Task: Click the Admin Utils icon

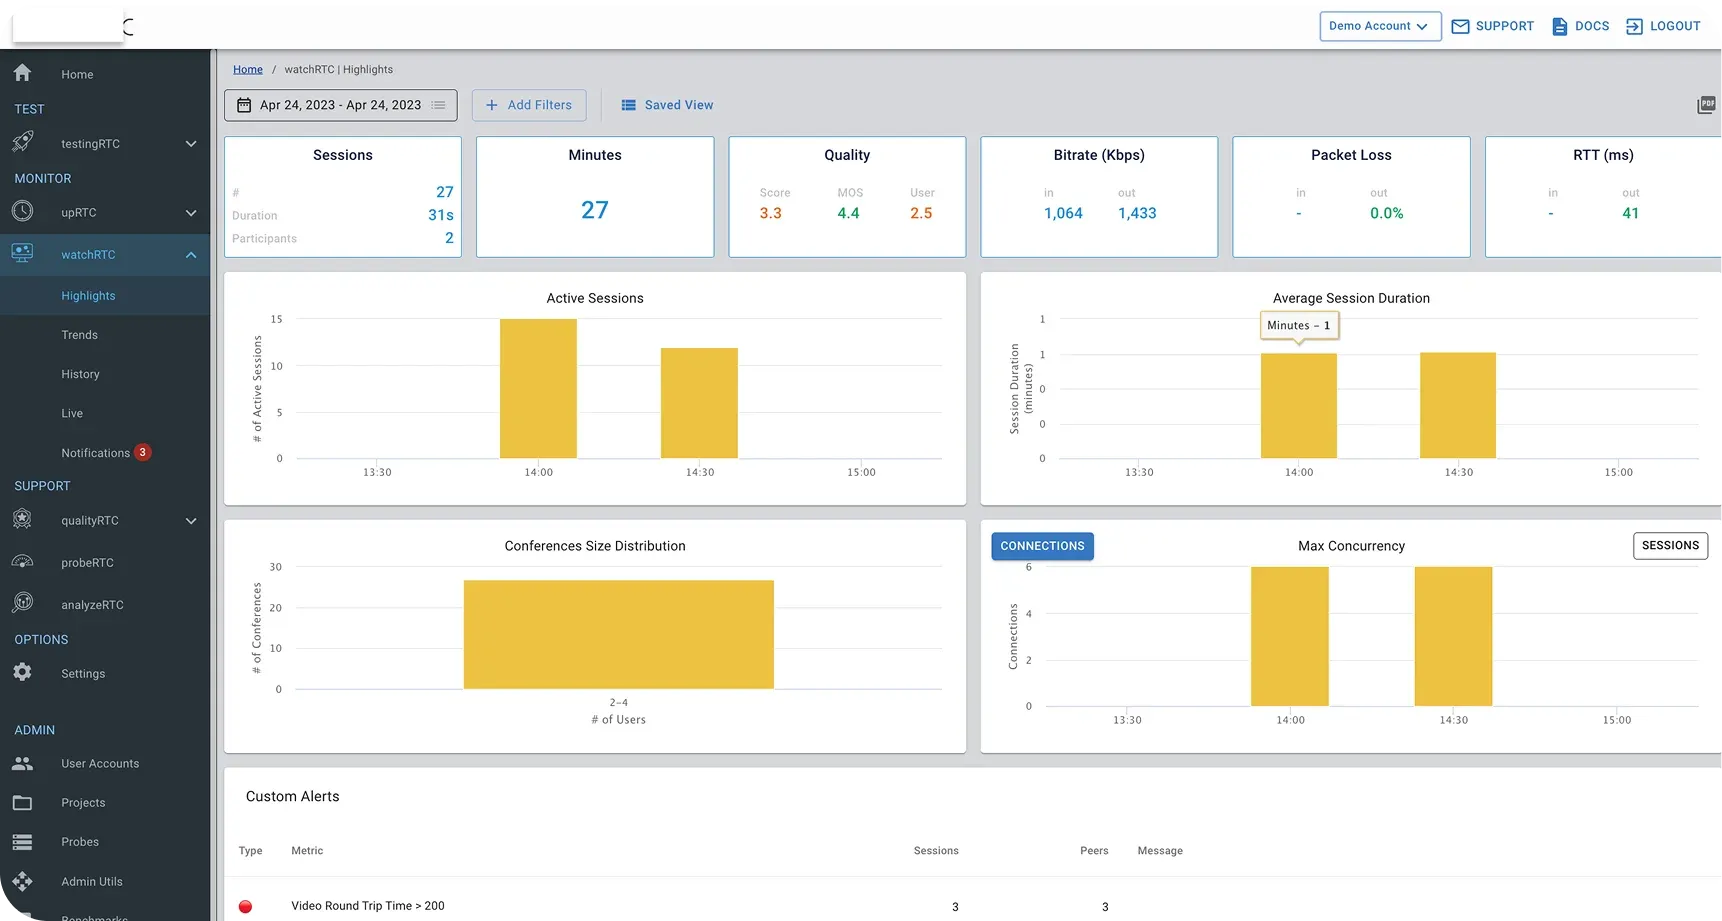Action: (x=22, y=881)
